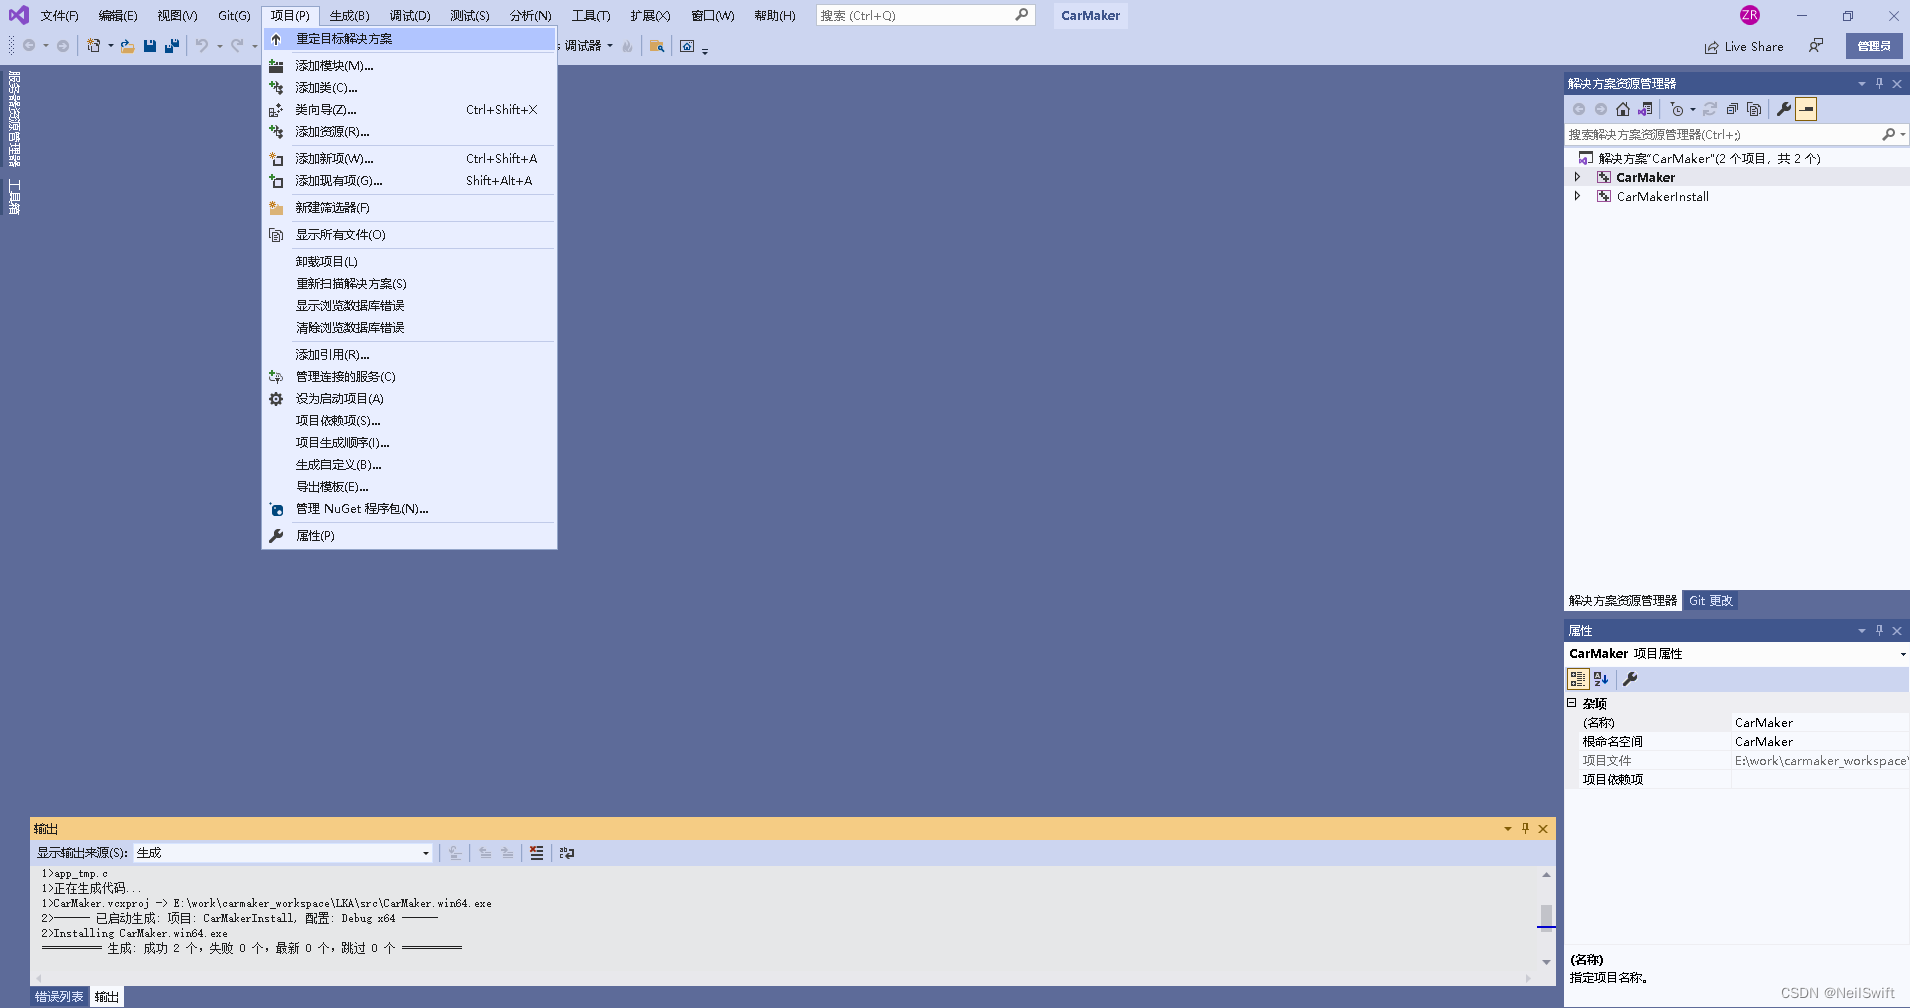Collapse all in Solution Explorer toolbar
1910x1008 pixels.
[x=1732, y=109]
